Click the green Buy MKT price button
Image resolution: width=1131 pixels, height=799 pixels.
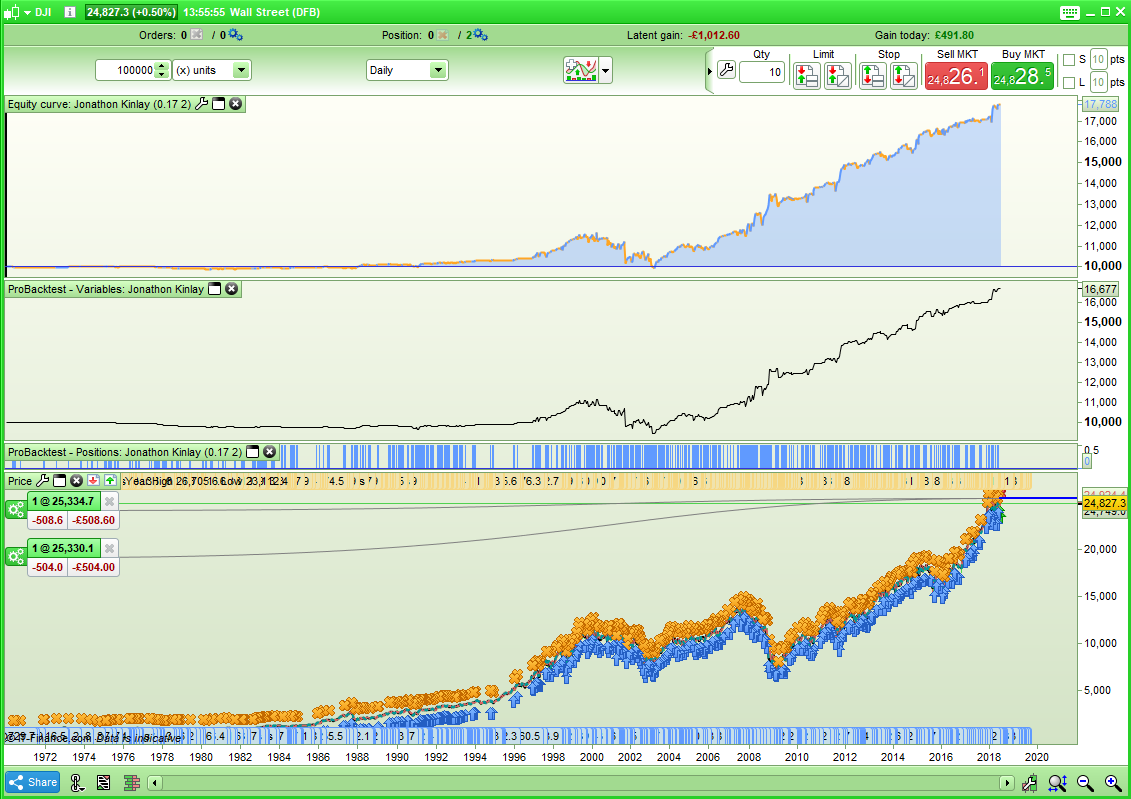coord(1022,76)
